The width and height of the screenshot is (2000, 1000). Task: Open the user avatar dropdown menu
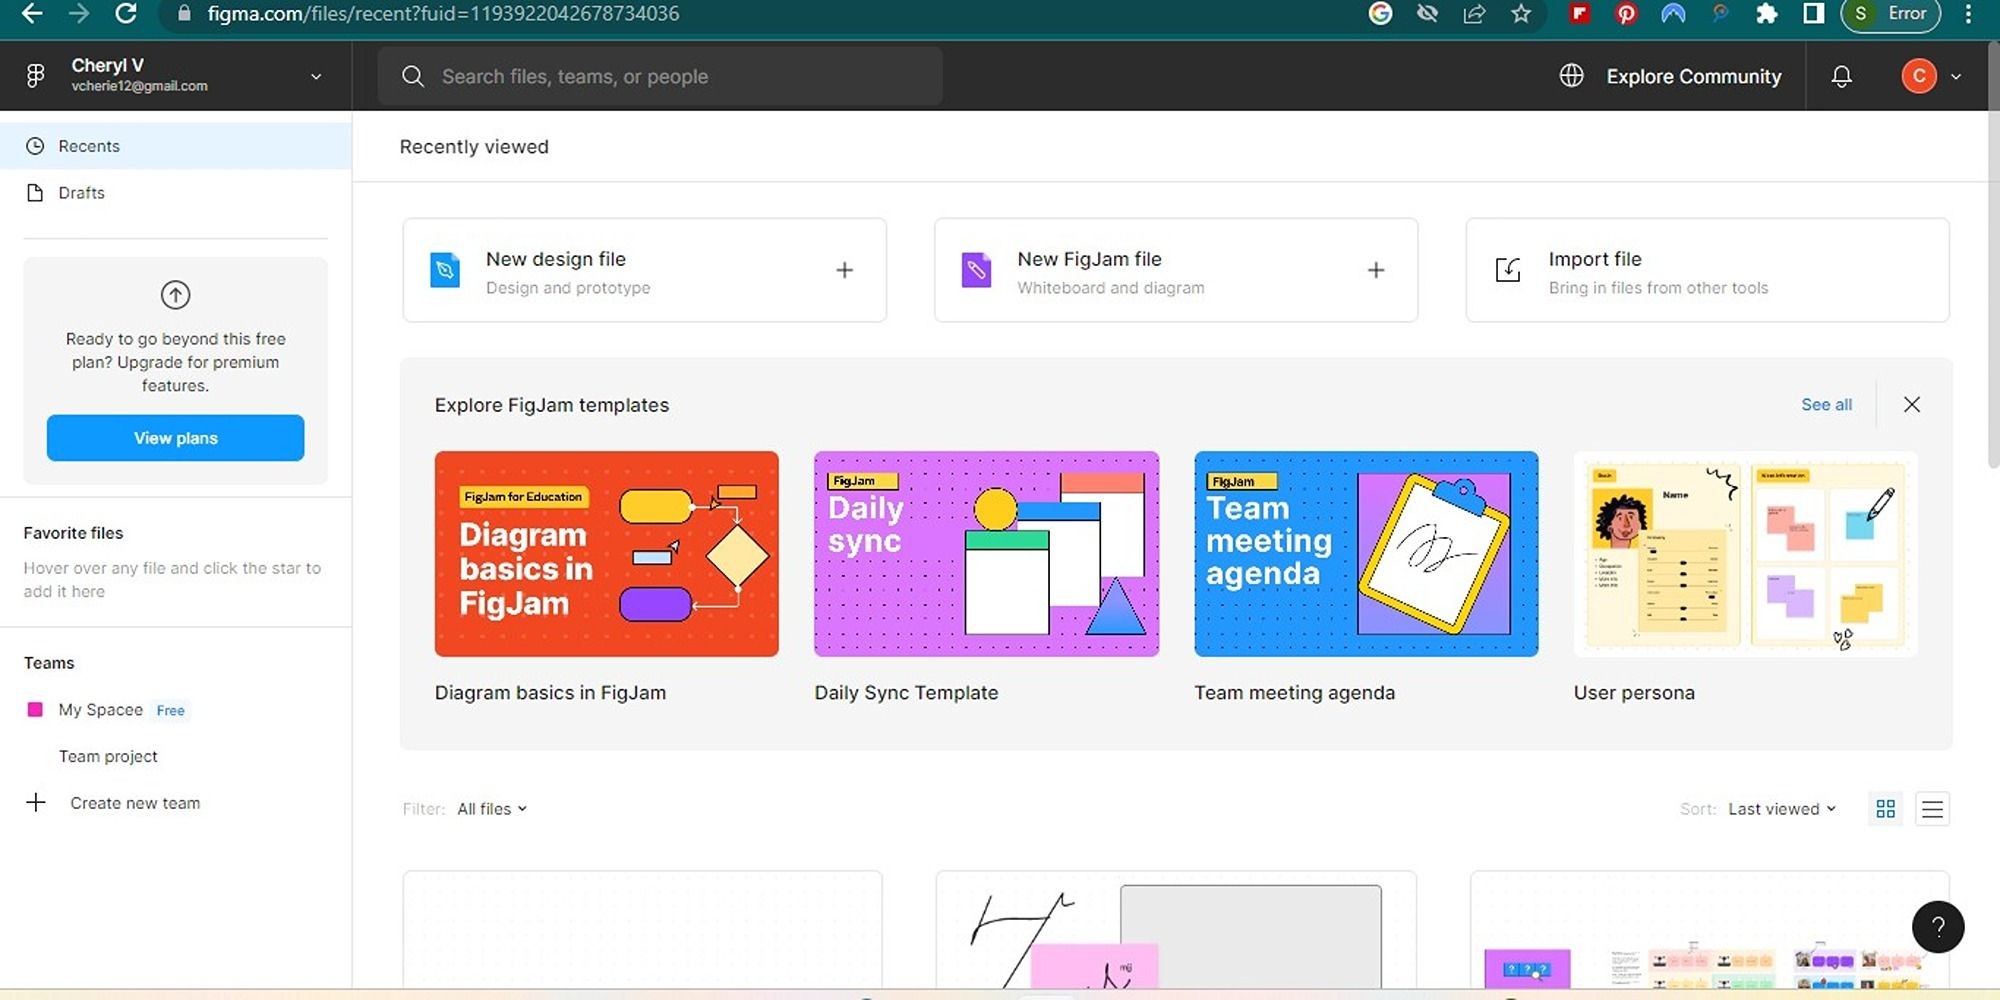pos(1931,76)
